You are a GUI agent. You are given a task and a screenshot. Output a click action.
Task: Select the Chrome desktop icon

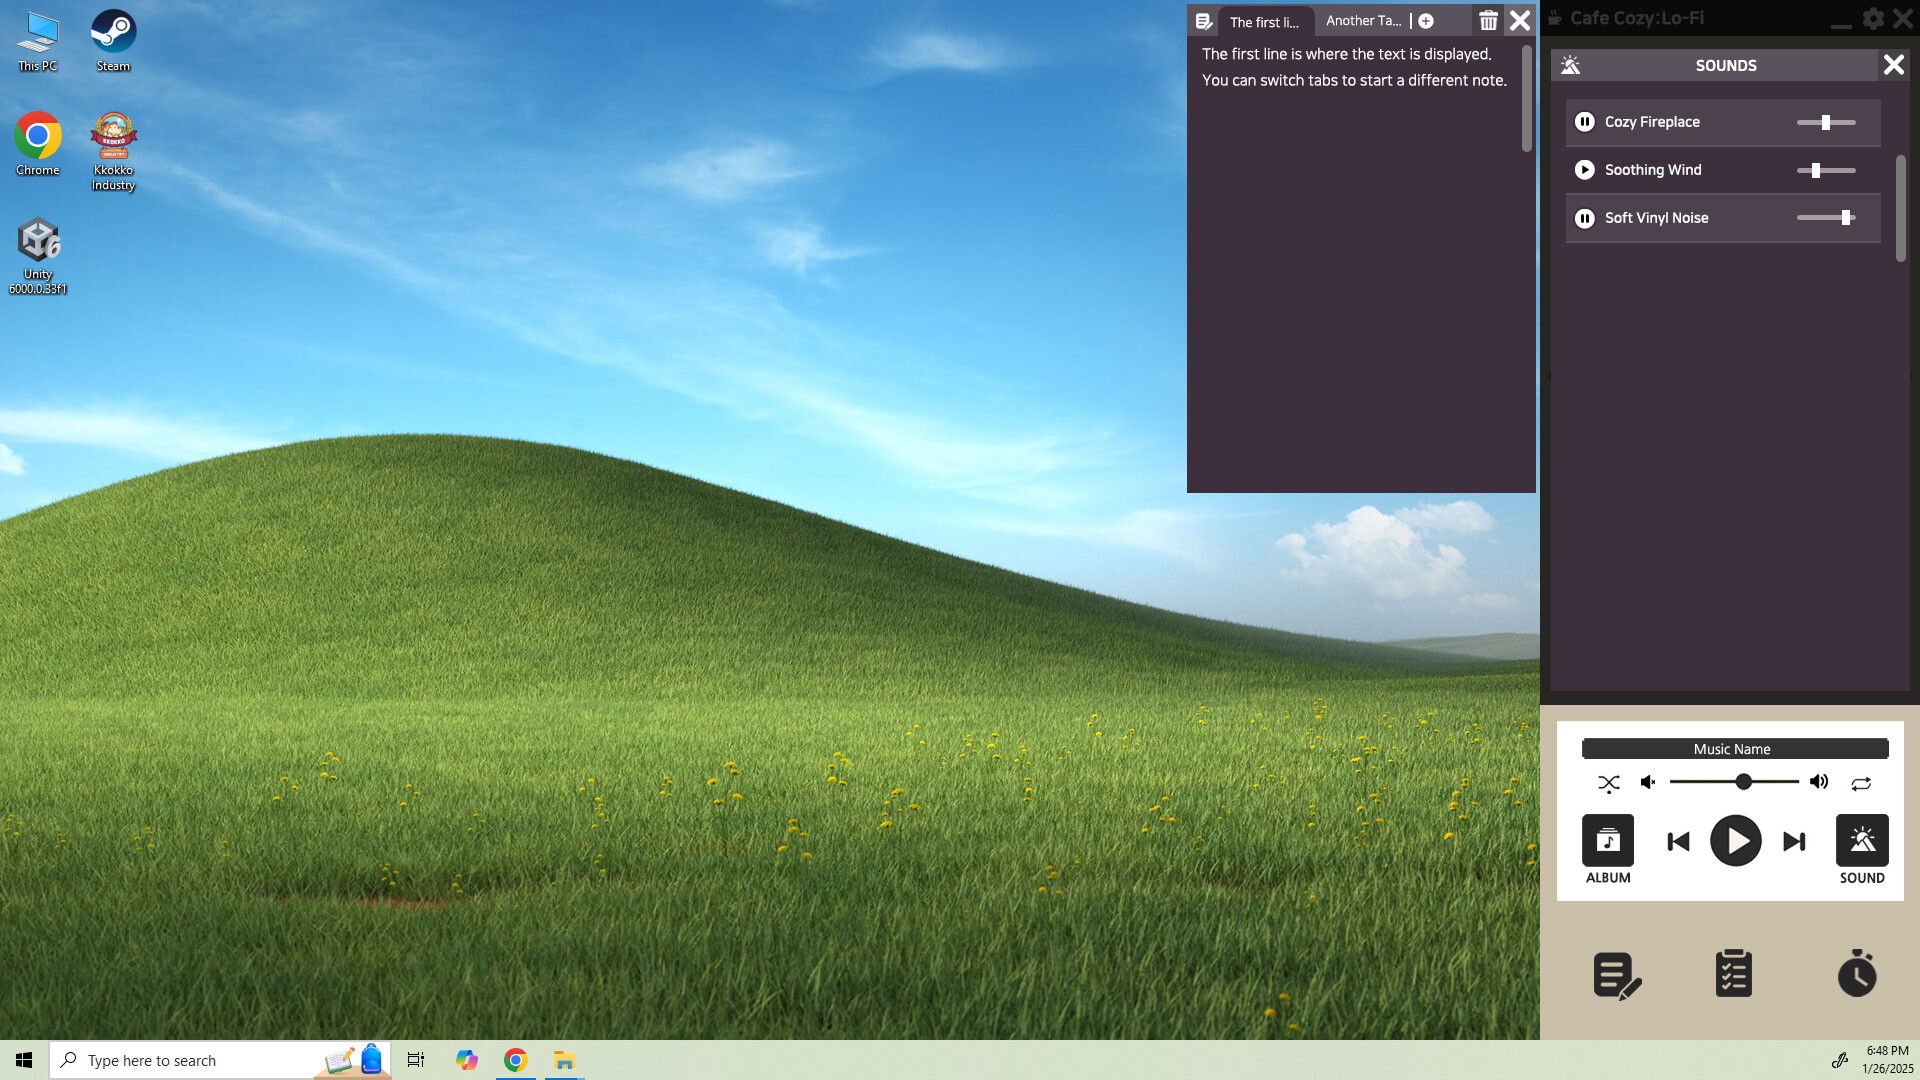[x=38, y=145]
